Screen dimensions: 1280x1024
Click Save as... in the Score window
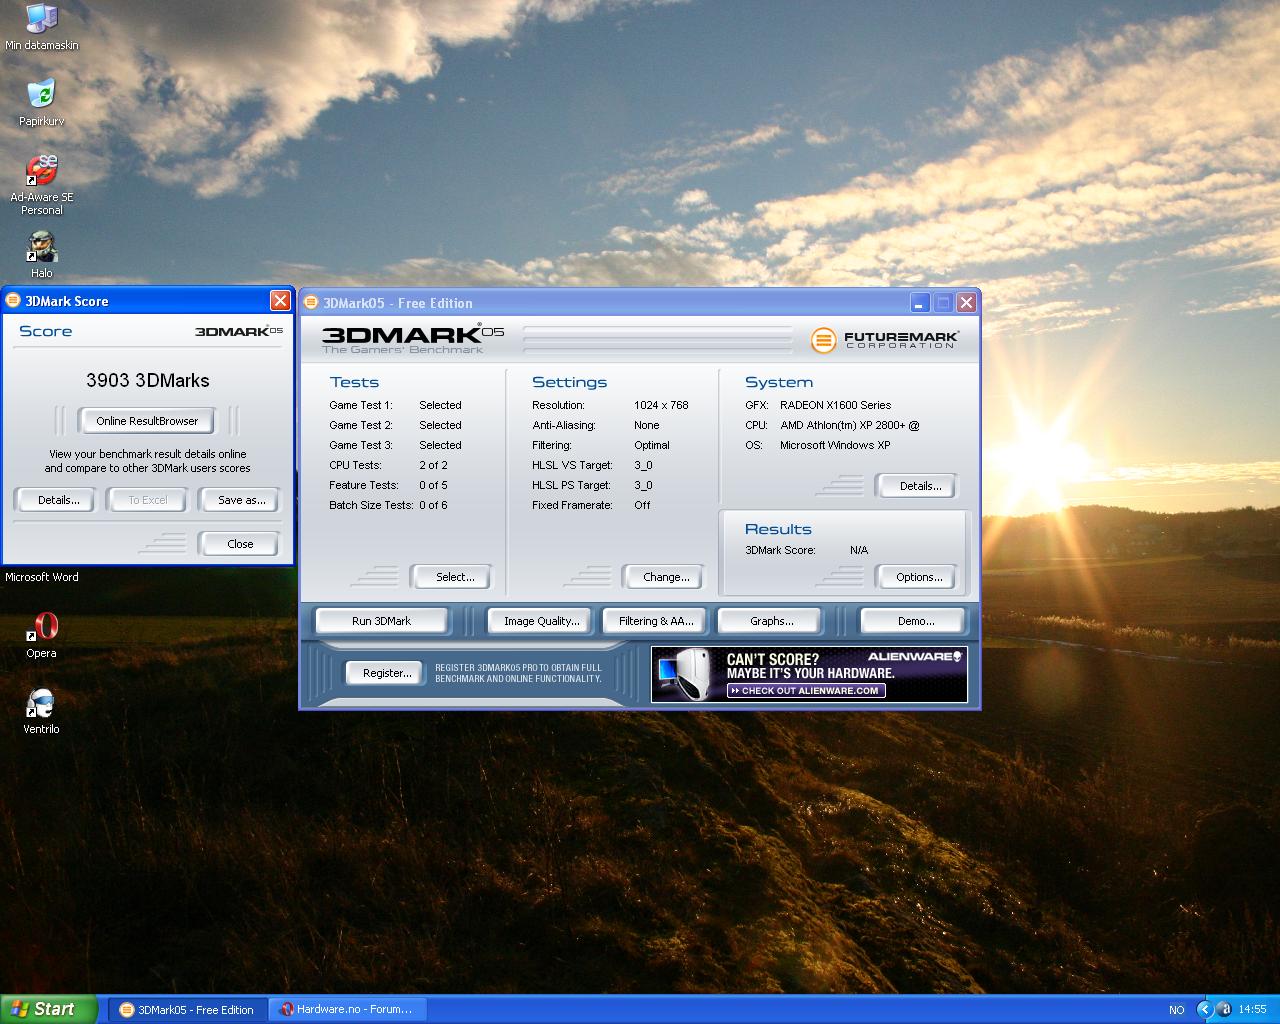click(242, 500)
